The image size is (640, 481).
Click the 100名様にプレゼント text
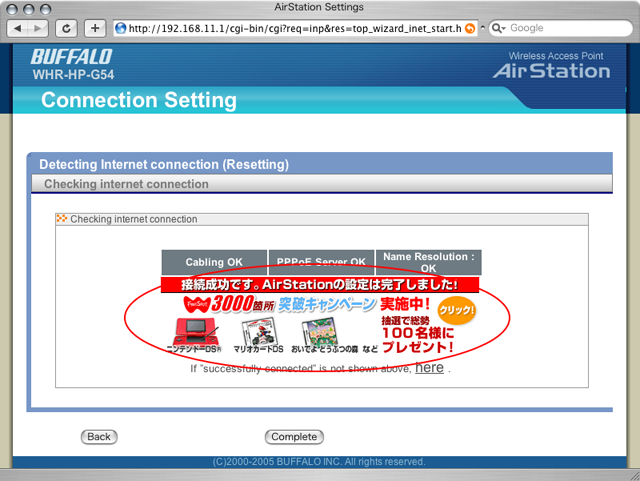[418, 340]
